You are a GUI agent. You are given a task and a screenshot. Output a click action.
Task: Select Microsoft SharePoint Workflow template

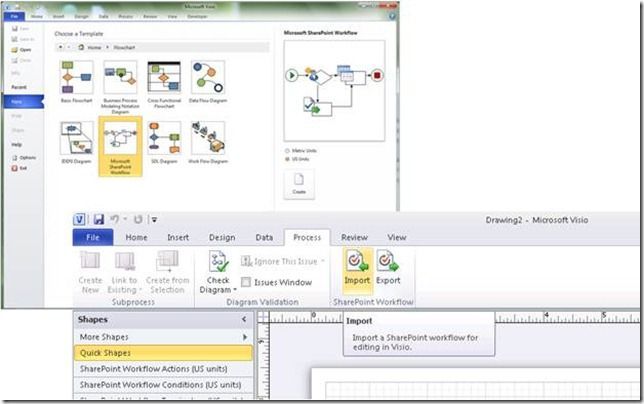(x=120, y=146)
